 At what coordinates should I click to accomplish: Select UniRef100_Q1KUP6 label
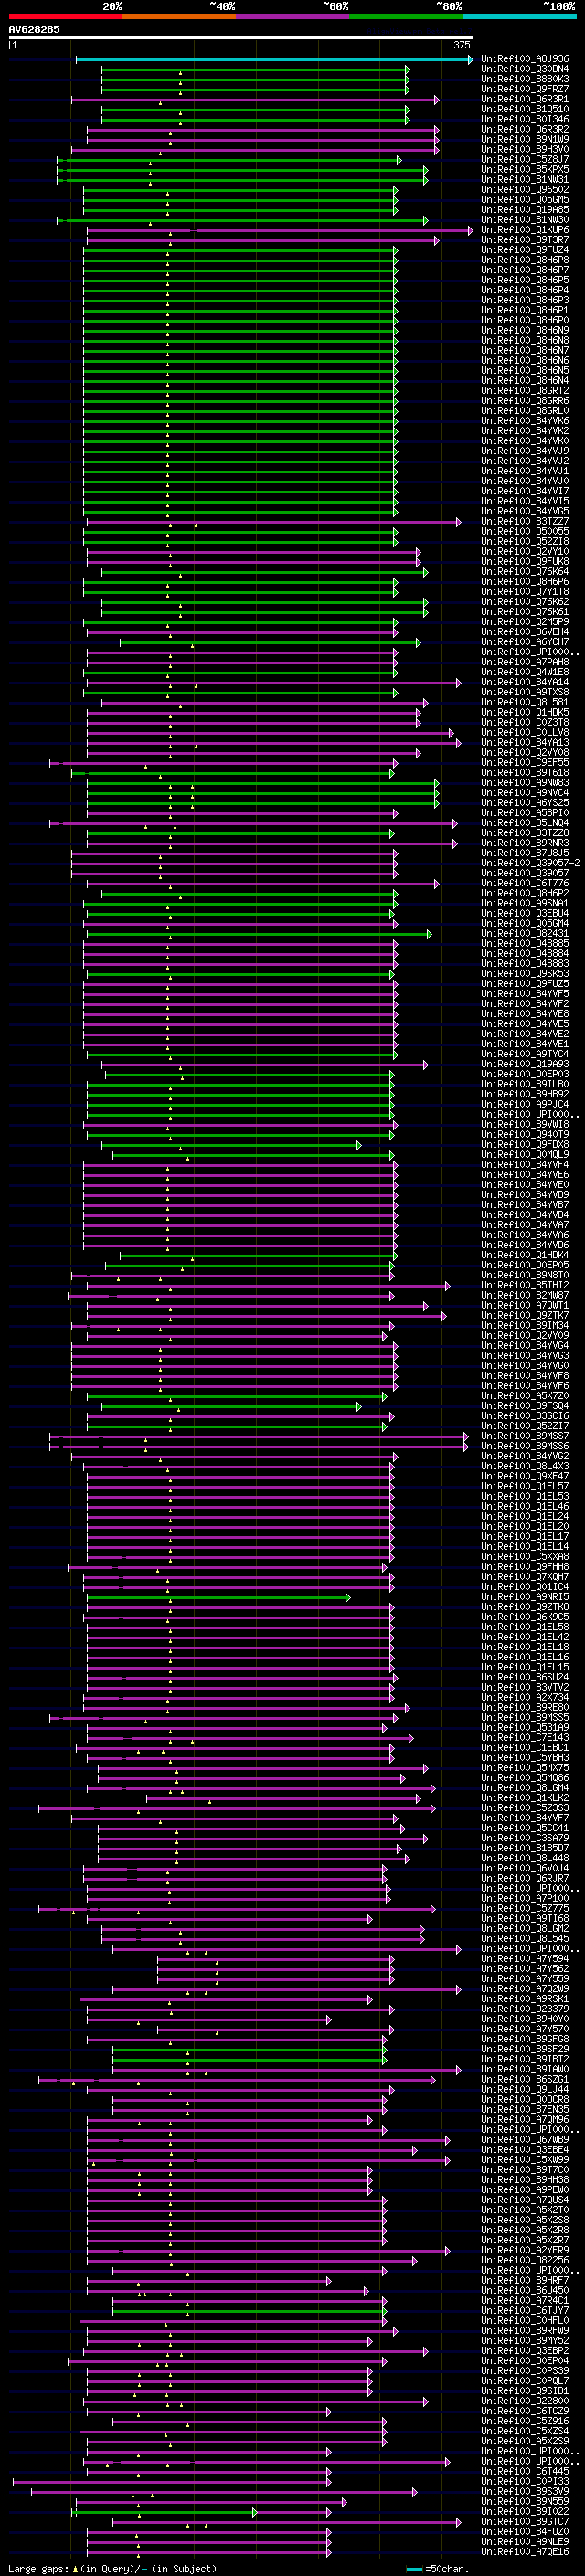[525, 230]
